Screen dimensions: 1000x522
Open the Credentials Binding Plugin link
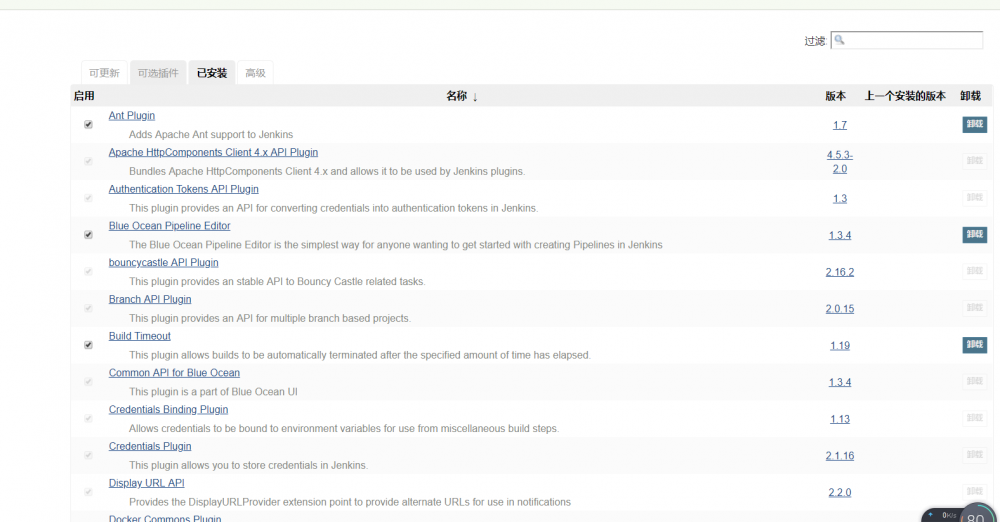(168, 410)
